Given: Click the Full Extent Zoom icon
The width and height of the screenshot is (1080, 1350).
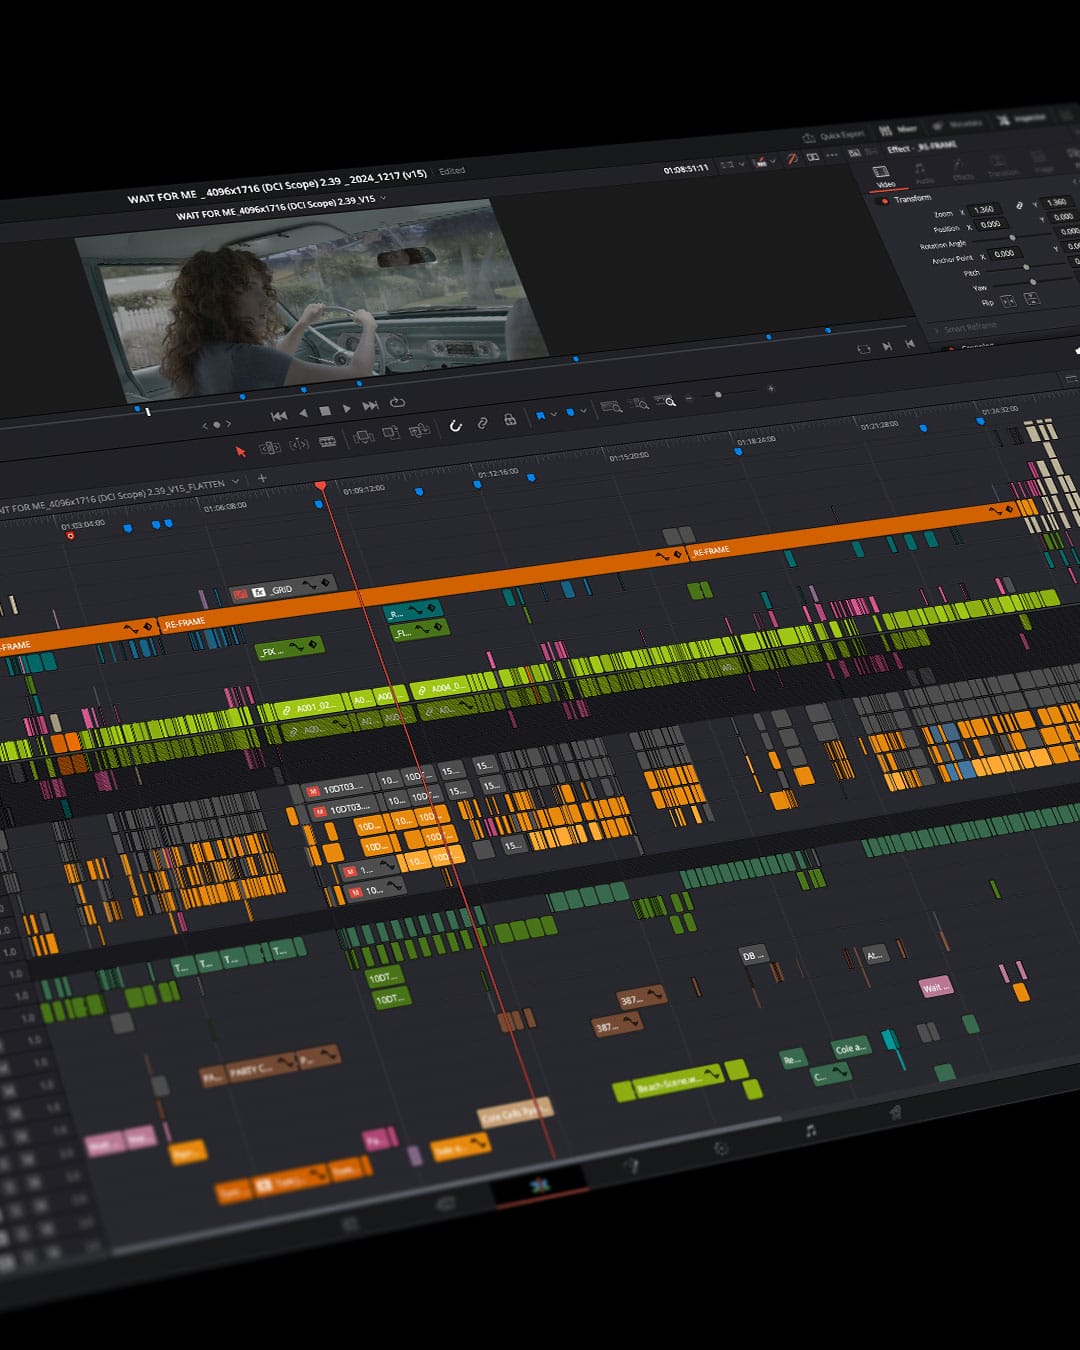Looking at the screenshot, I should click(610, 407).
